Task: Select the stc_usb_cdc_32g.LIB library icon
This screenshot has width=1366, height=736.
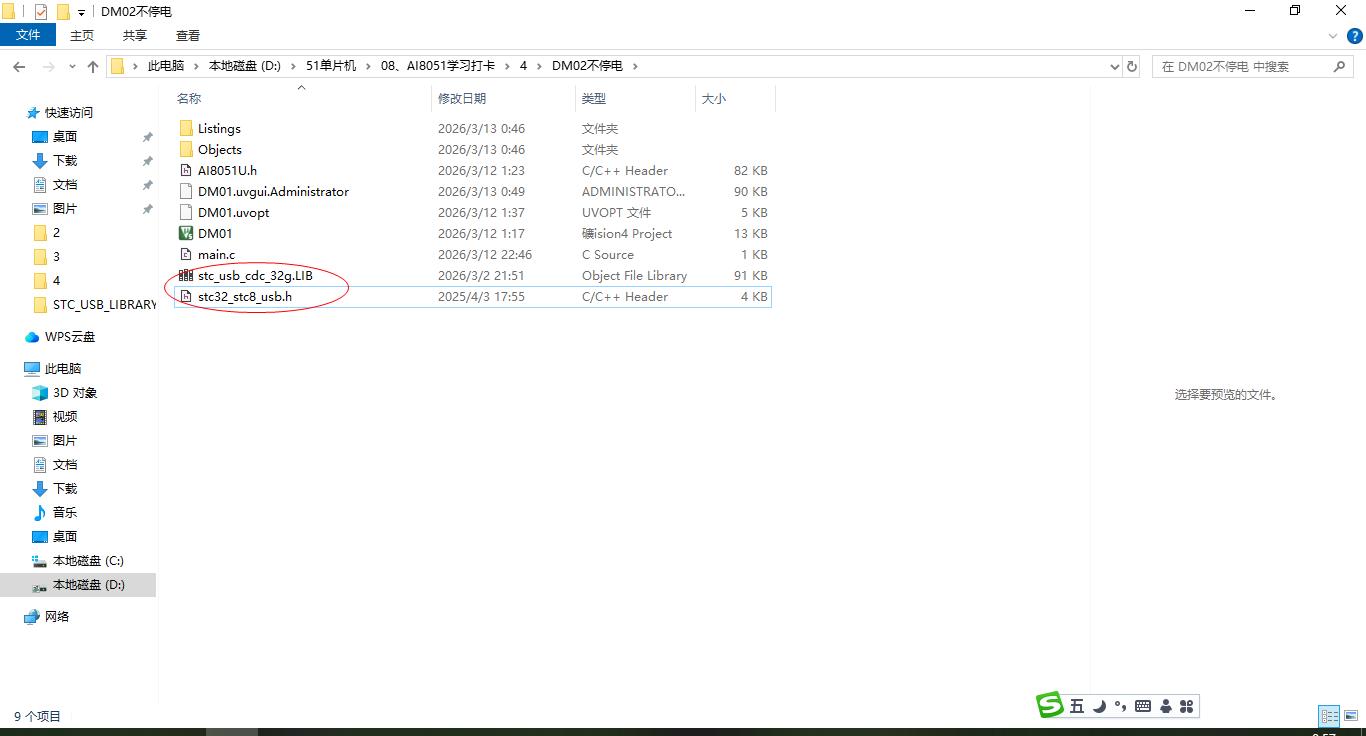Action: [x=186, y=275]
